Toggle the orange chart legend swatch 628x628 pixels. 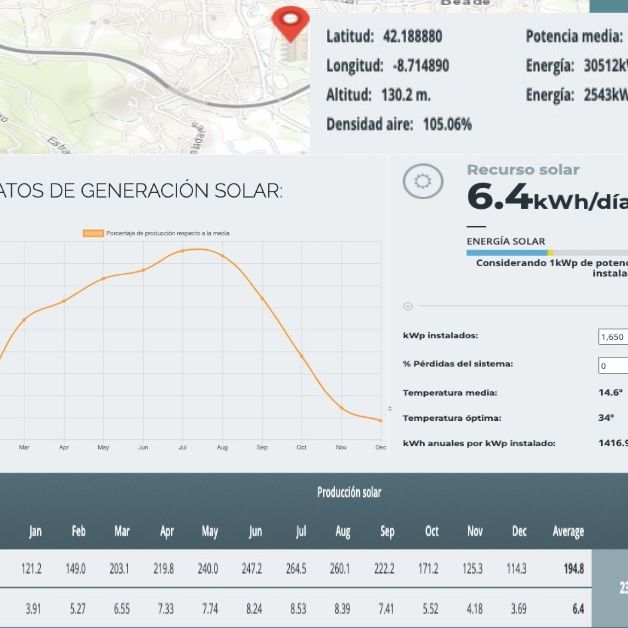click(93, 233)
